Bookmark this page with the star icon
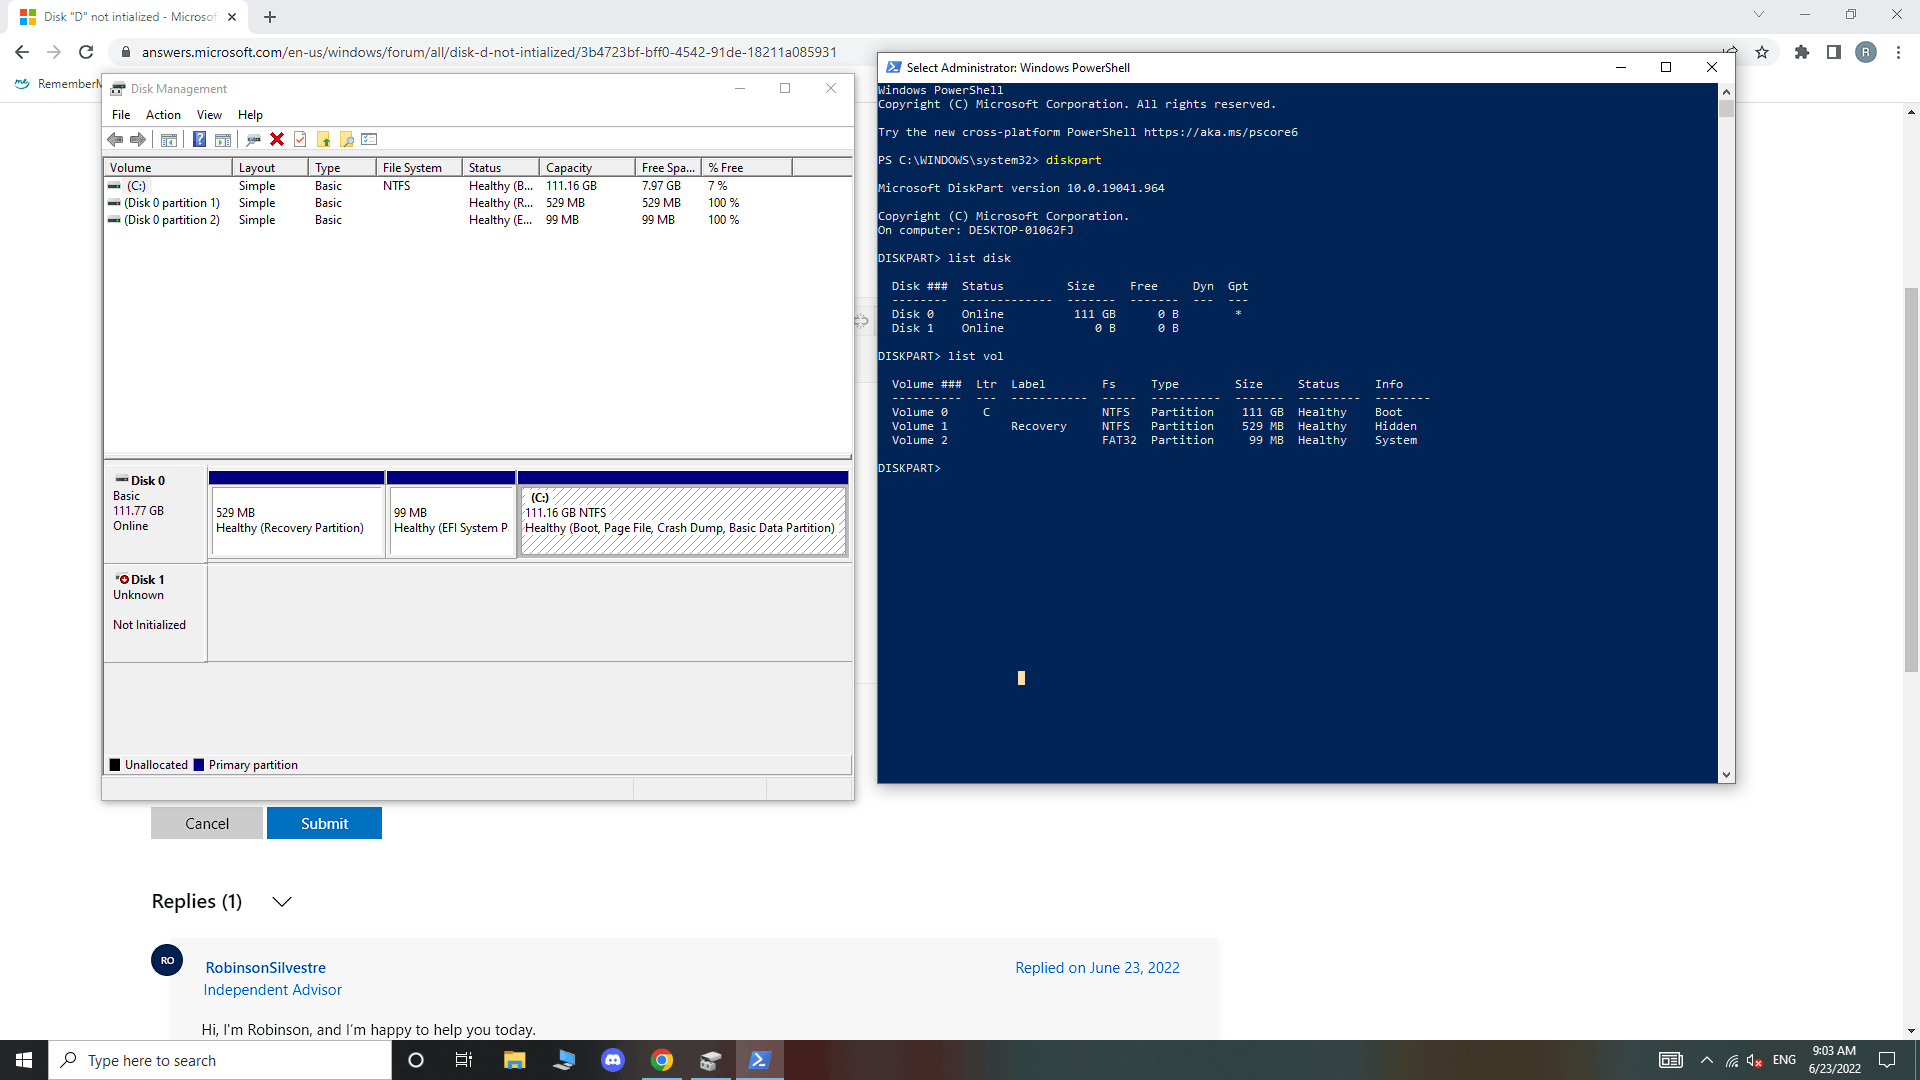Viewport: 1920px width, 1080px height. (1762, 52)
